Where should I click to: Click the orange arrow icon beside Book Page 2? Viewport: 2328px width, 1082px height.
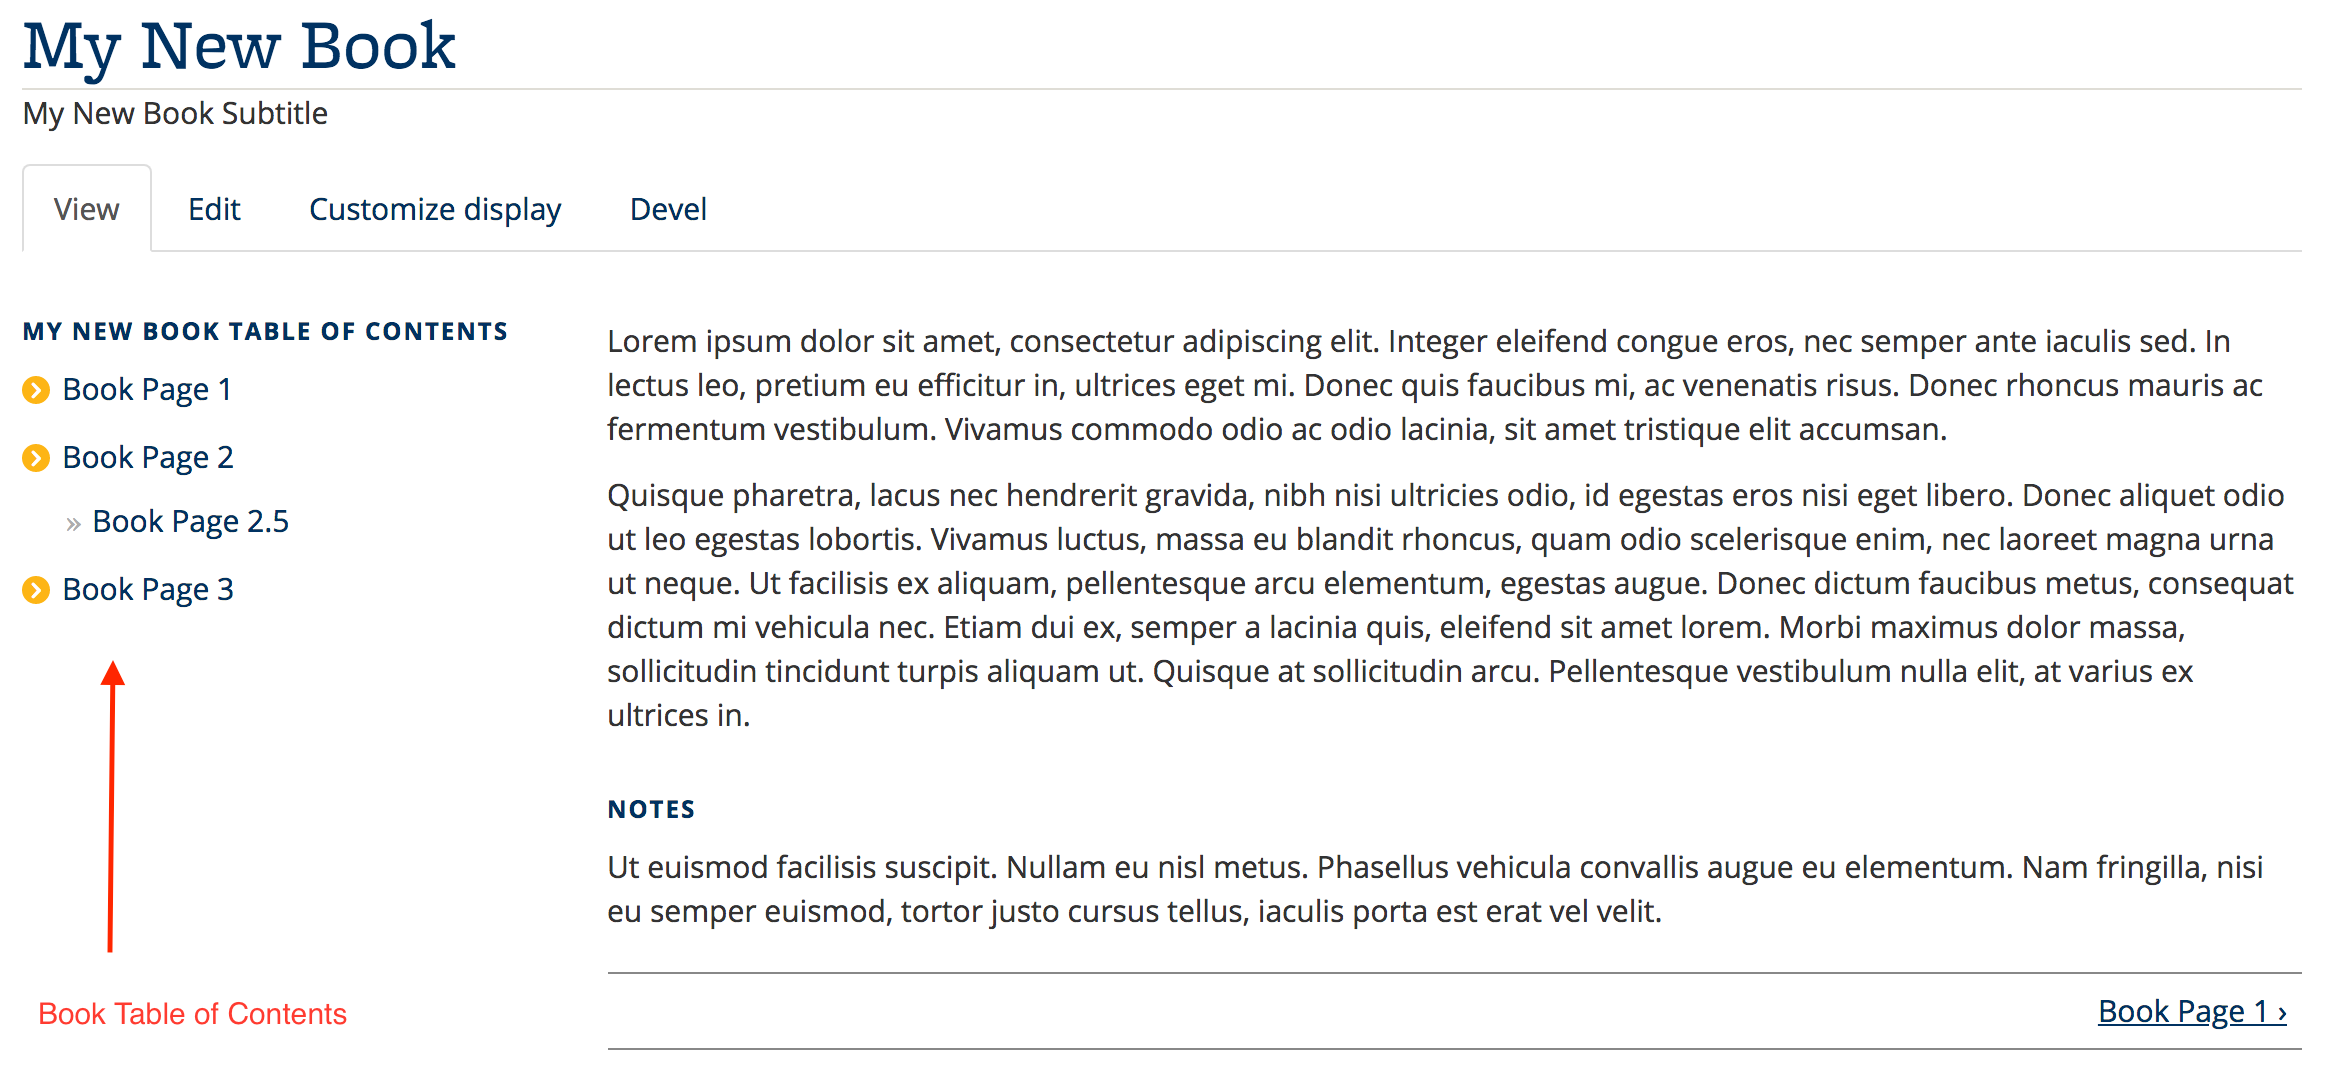click(36, 459)
